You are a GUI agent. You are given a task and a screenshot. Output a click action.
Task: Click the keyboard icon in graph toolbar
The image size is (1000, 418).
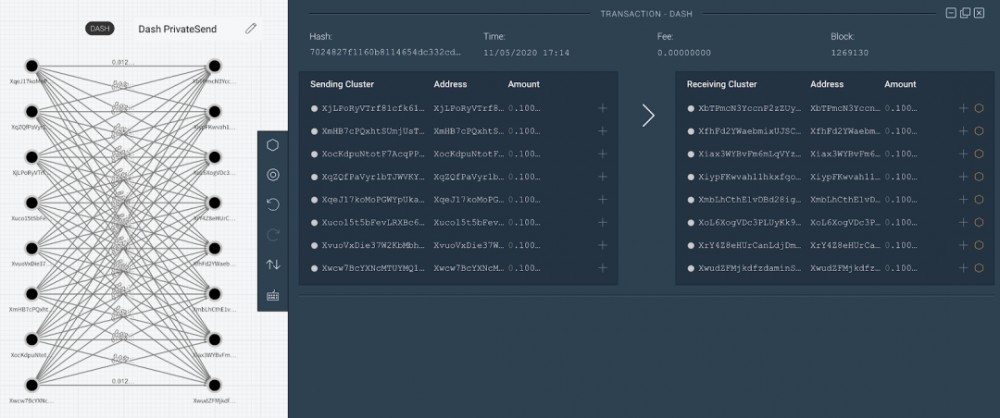tap(273, 295)
